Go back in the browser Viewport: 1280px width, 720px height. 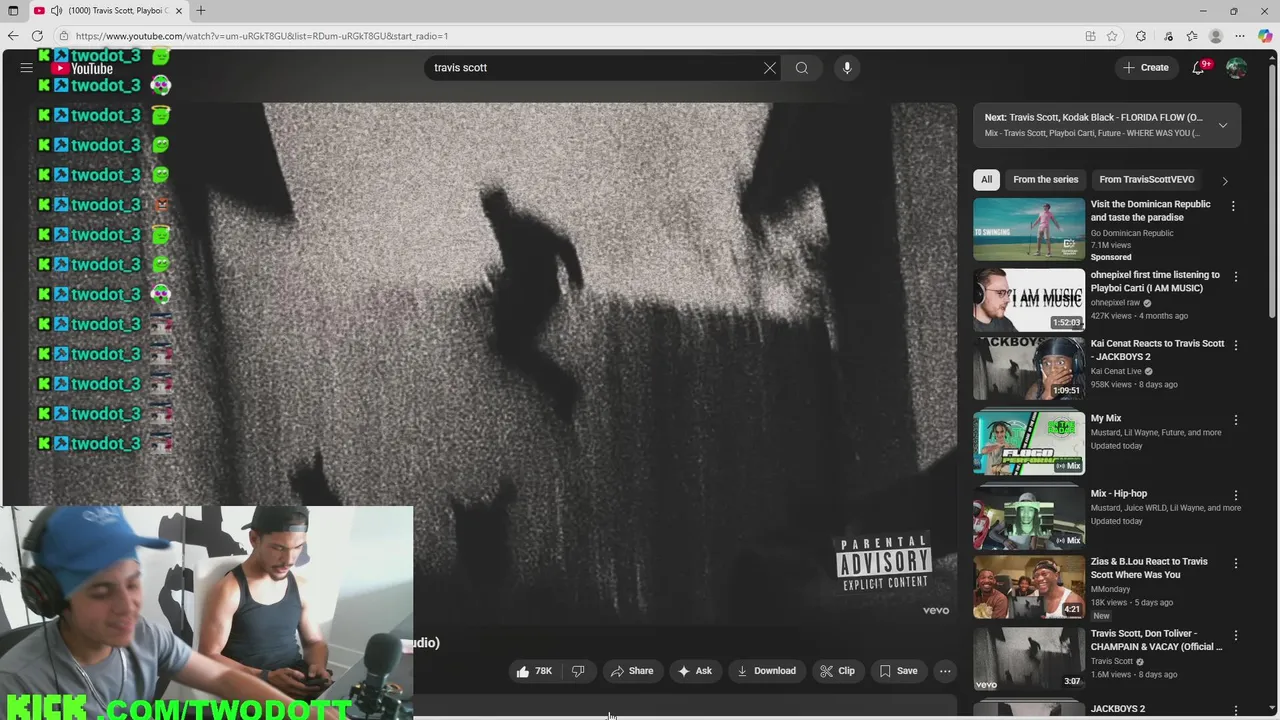click(x=13, y=36)
